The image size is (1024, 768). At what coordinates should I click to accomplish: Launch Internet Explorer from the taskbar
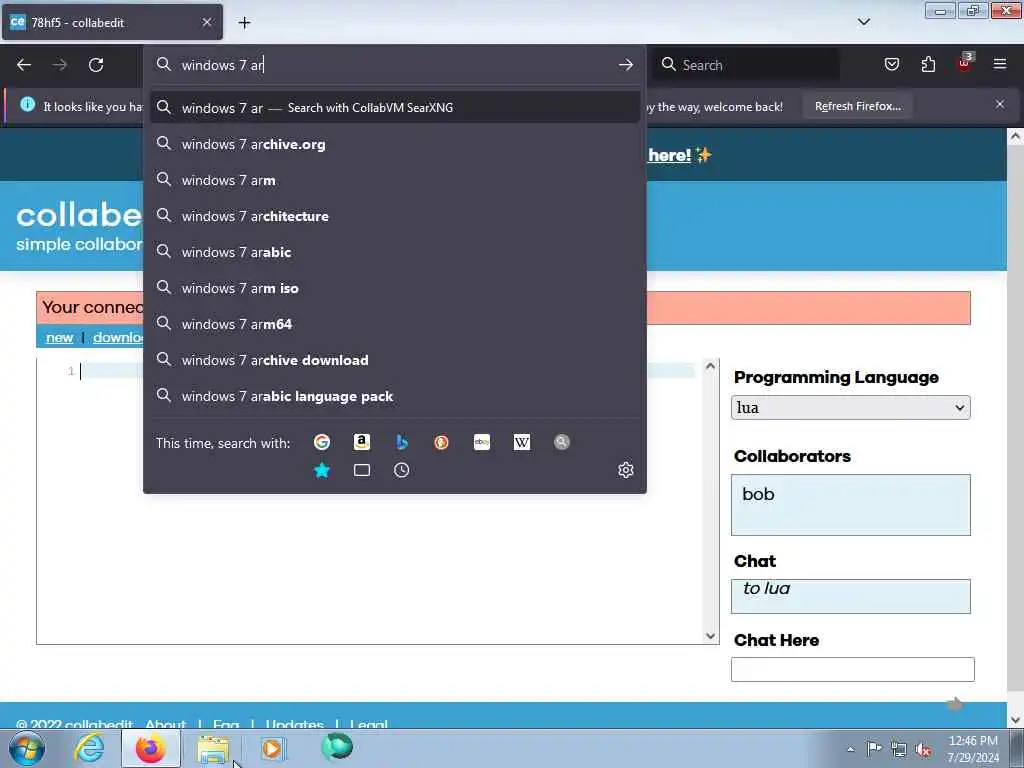pos(89,749)
